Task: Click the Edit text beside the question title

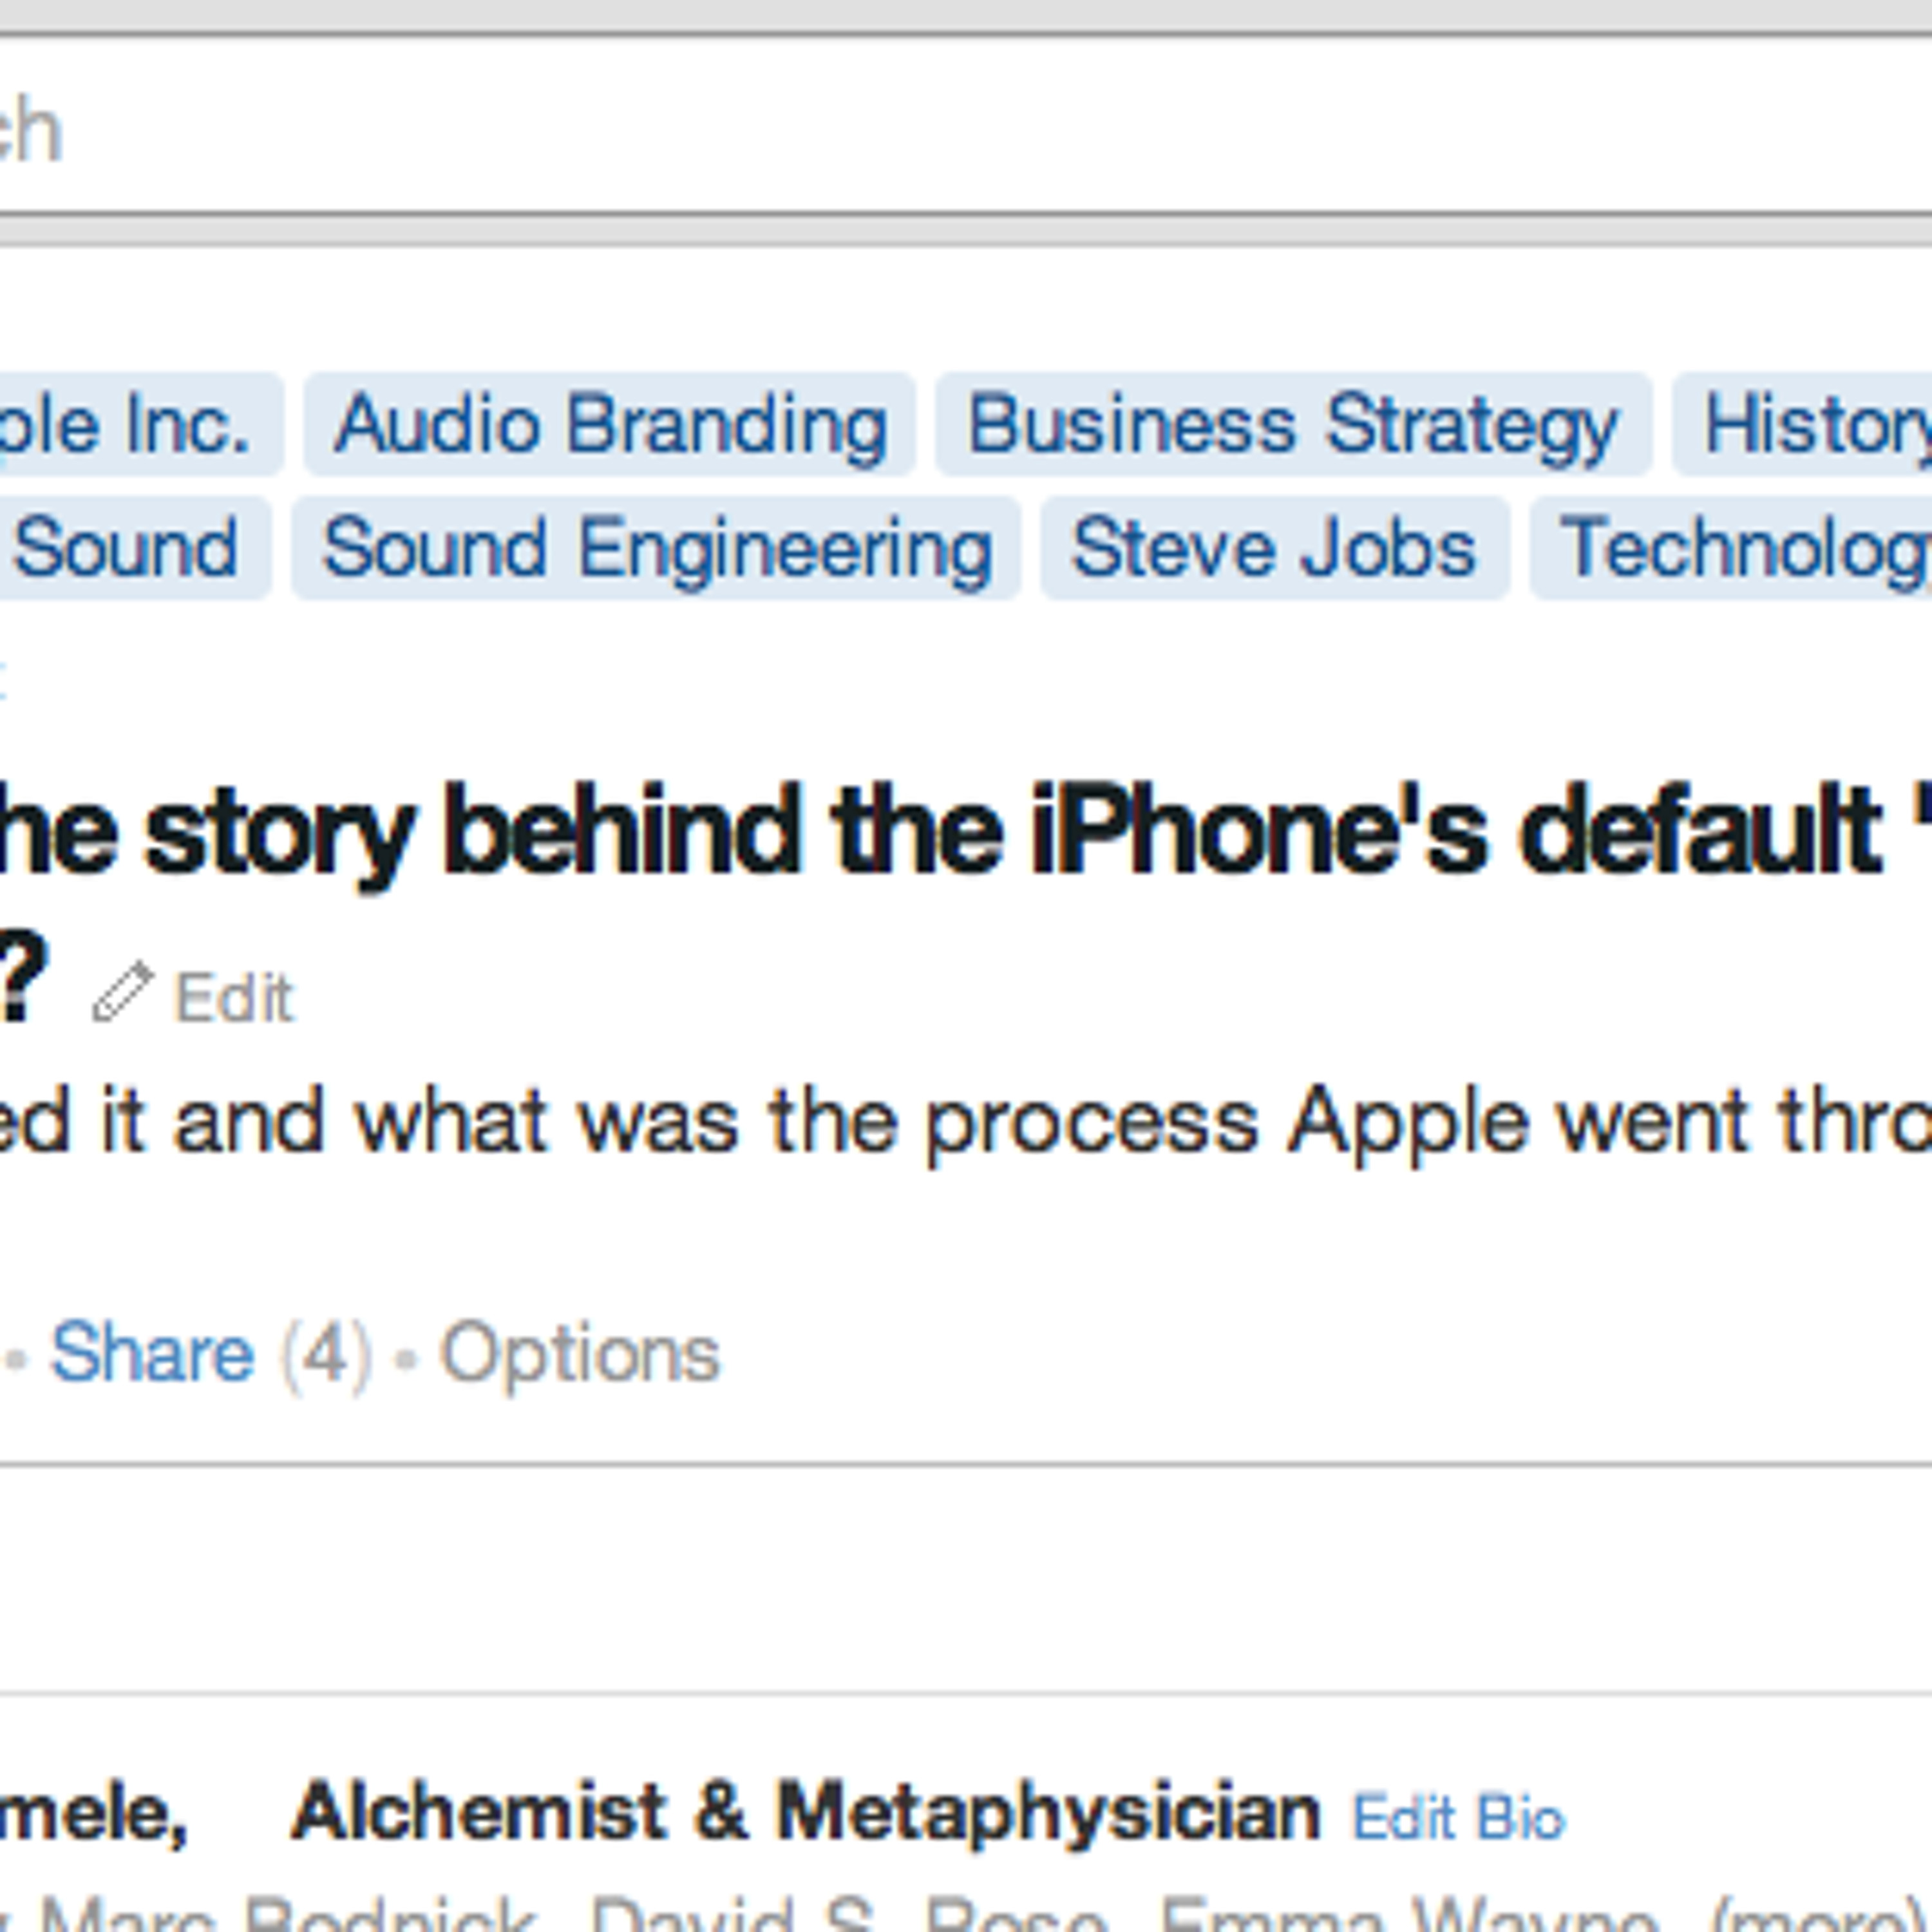Action: 234,997
